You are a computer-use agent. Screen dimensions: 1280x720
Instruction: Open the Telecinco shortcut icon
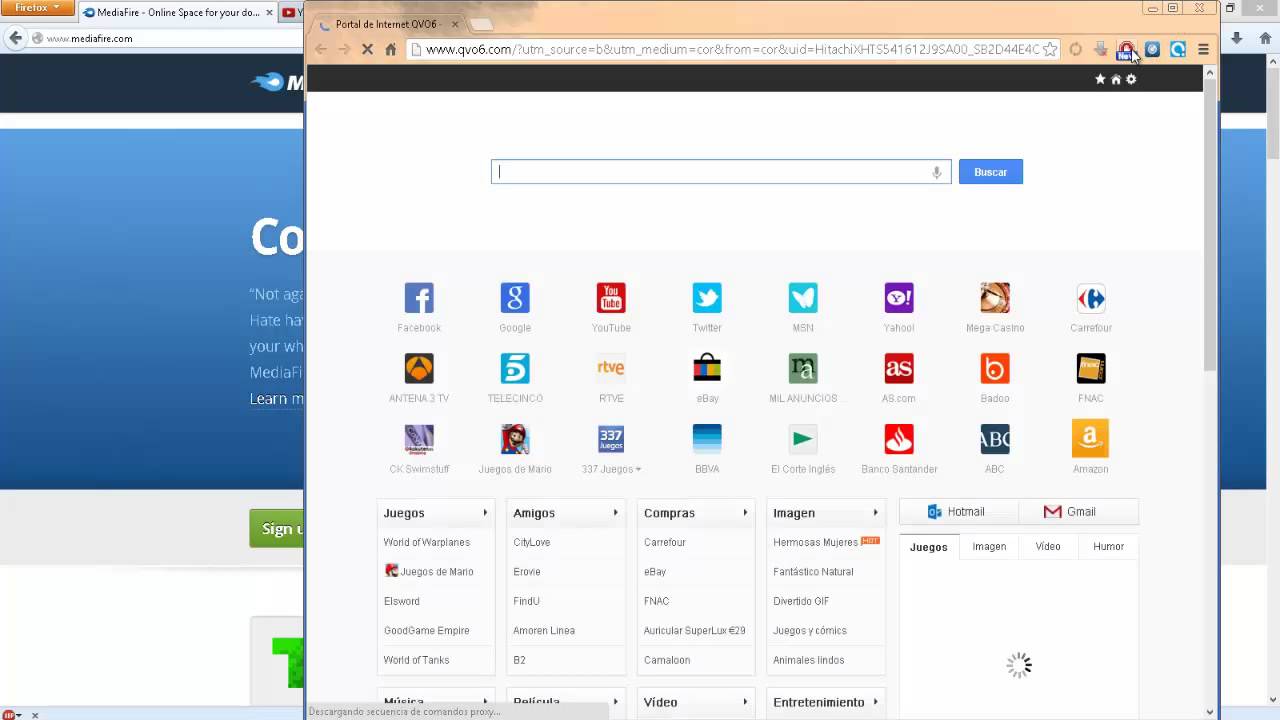coord(515,368)
